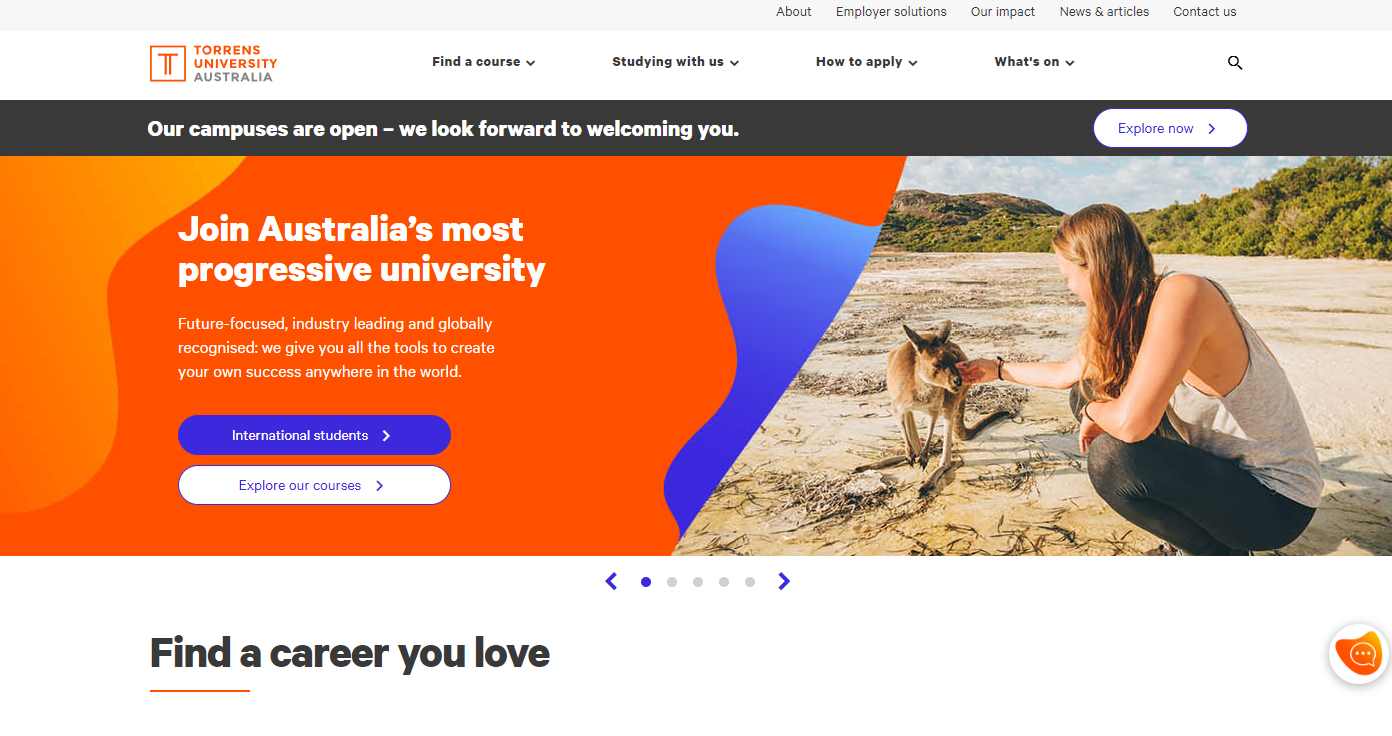Select the third carousel dot
The image size is (1392, 736).
coord(698,582)
